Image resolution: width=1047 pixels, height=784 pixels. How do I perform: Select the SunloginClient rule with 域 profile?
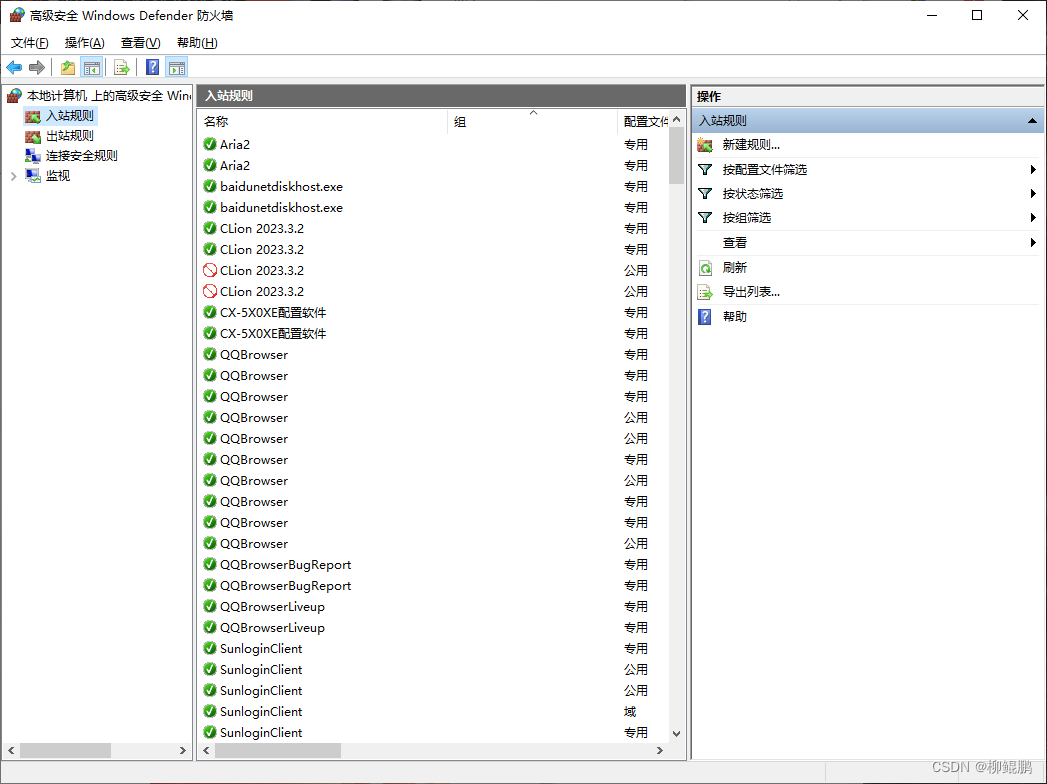(x=434, y=711)
